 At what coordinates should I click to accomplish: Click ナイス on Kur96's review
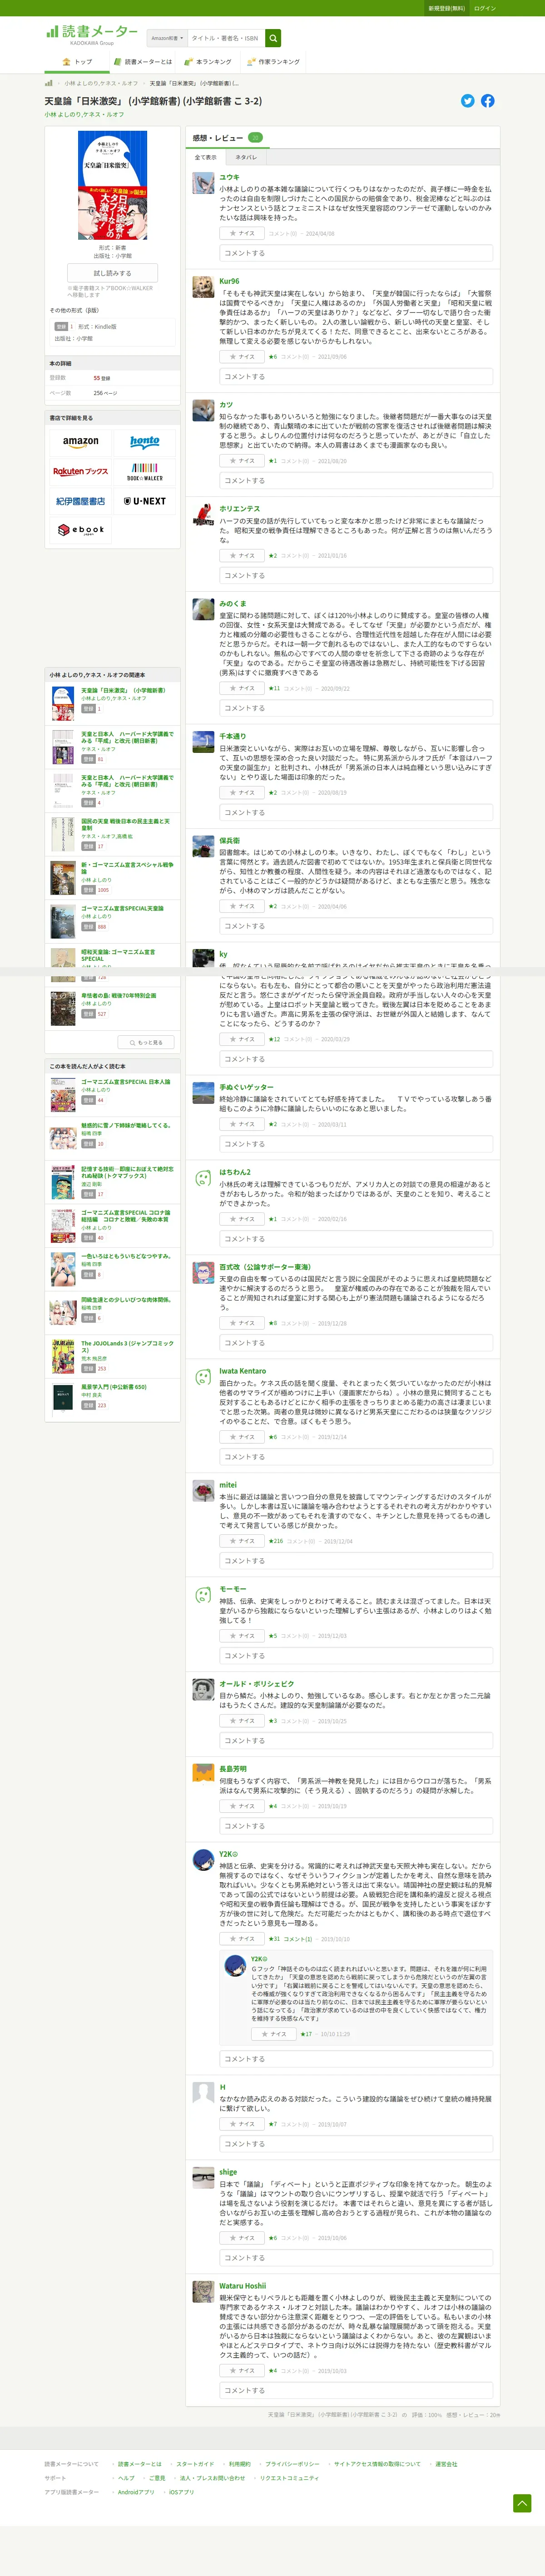241,356
